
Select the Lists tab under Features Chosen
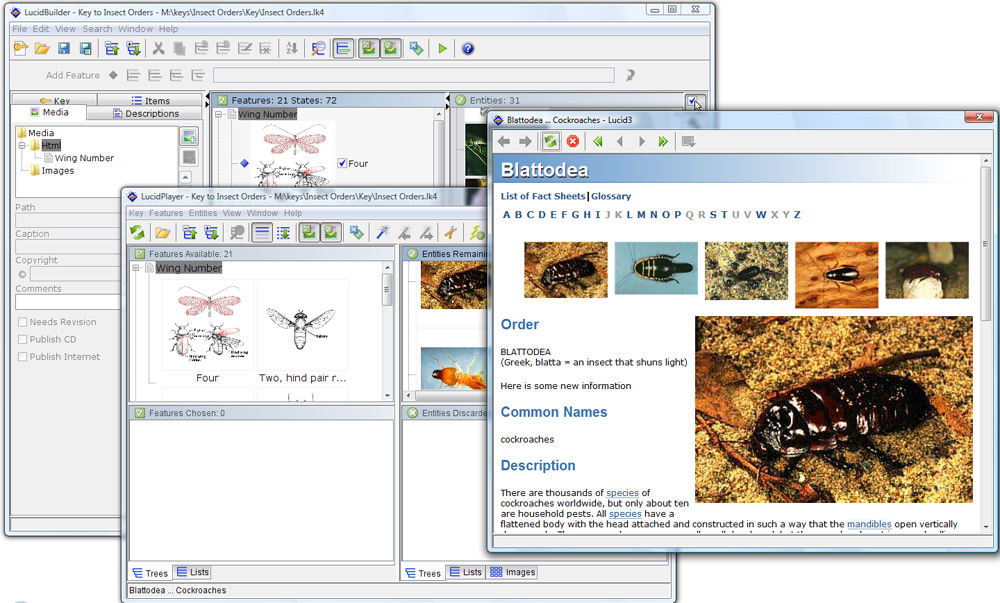click(193, 572)
